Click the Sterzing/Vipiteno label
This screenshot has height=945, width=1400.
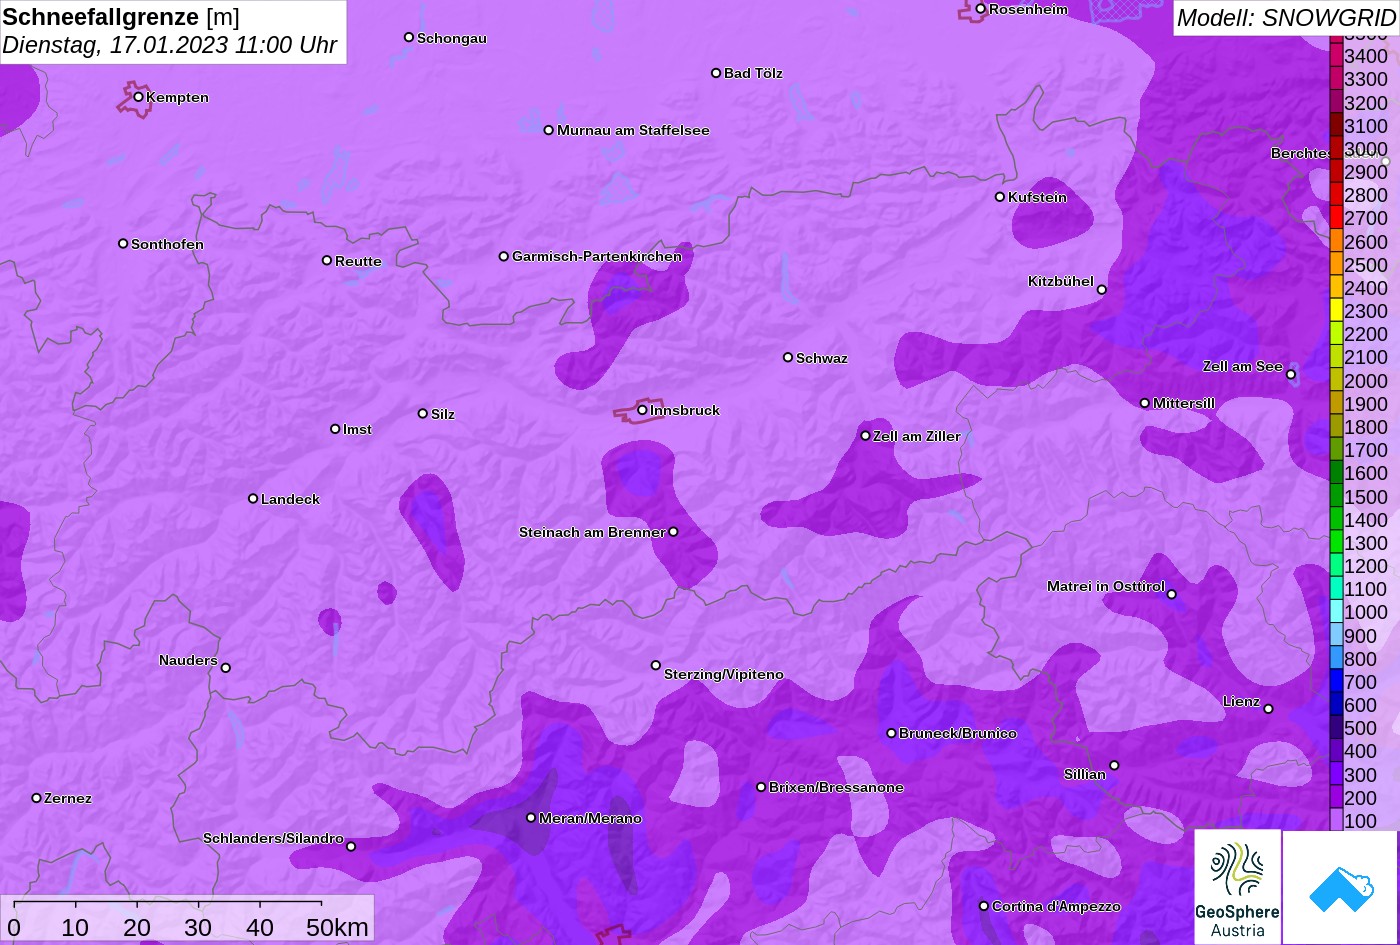tap(724, 674)
